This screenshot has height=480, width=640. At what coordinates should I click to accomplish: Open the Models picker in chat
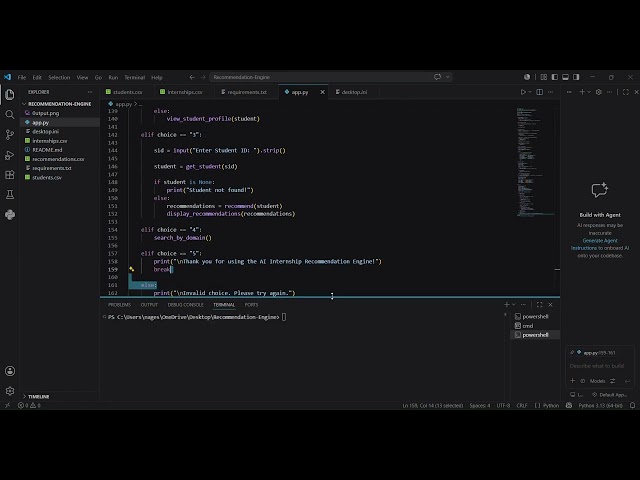597,381
